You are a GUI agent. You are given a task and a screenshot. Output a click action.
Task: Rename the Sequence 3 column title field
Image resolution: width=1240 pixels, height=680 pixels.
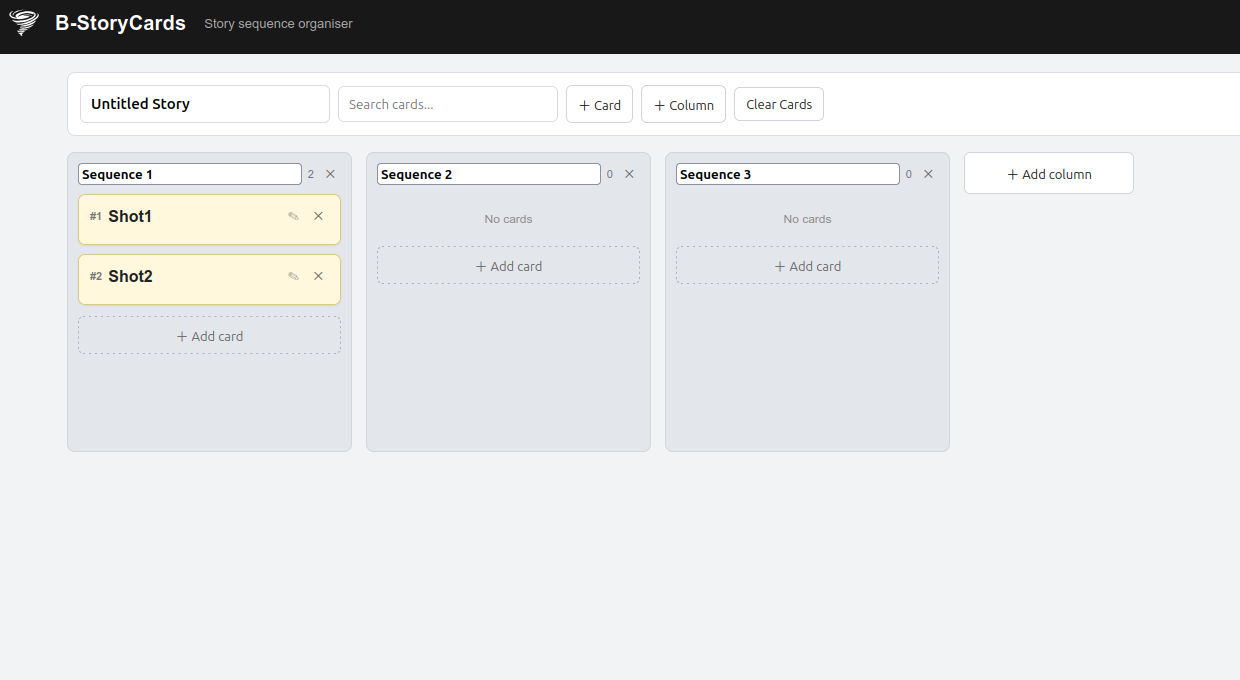pyautogui.click(x=788, y=174)
